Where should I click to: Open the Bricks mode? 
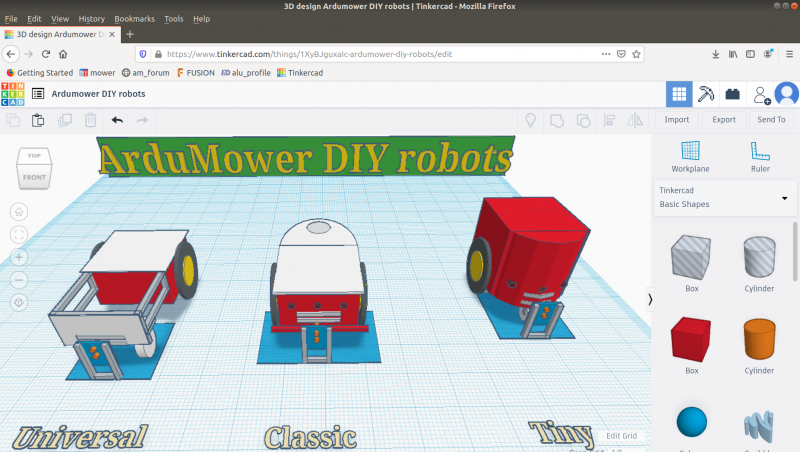point(733,94)
